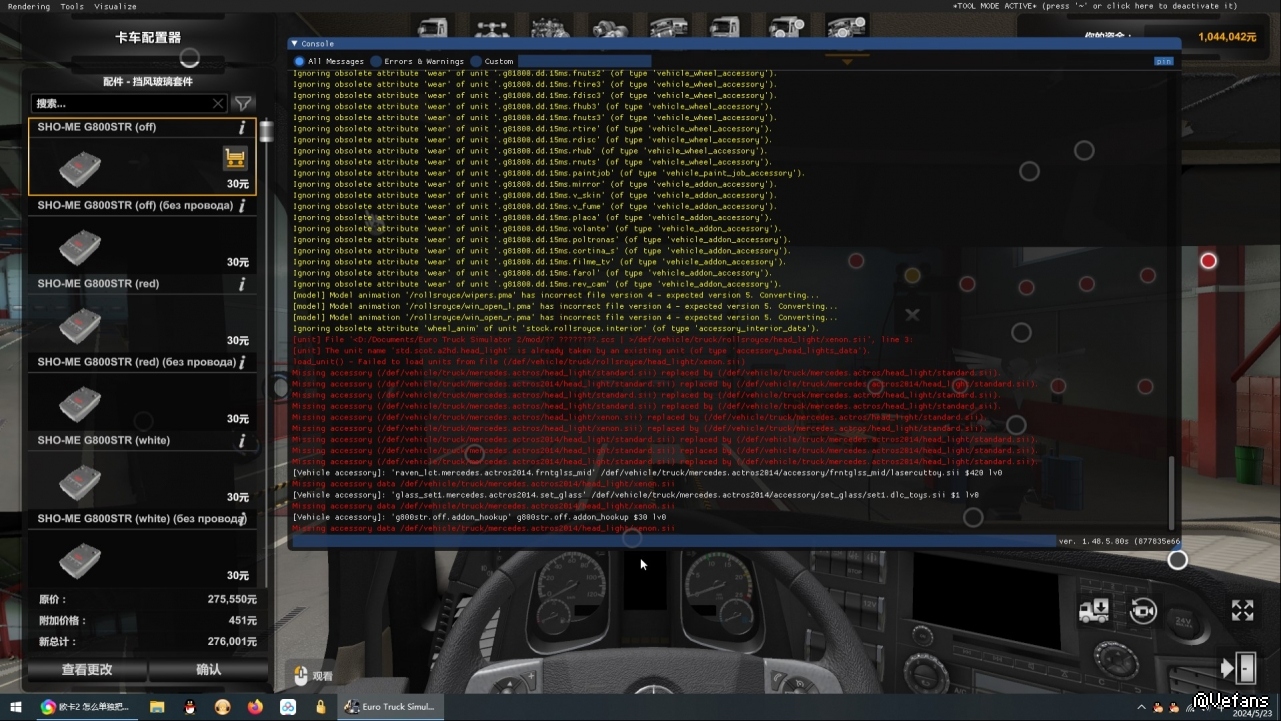The width and height of the screenshot is (1281, 721).
Task: Click the camera rotate view icon
Action: click(x=1143, y=610)
